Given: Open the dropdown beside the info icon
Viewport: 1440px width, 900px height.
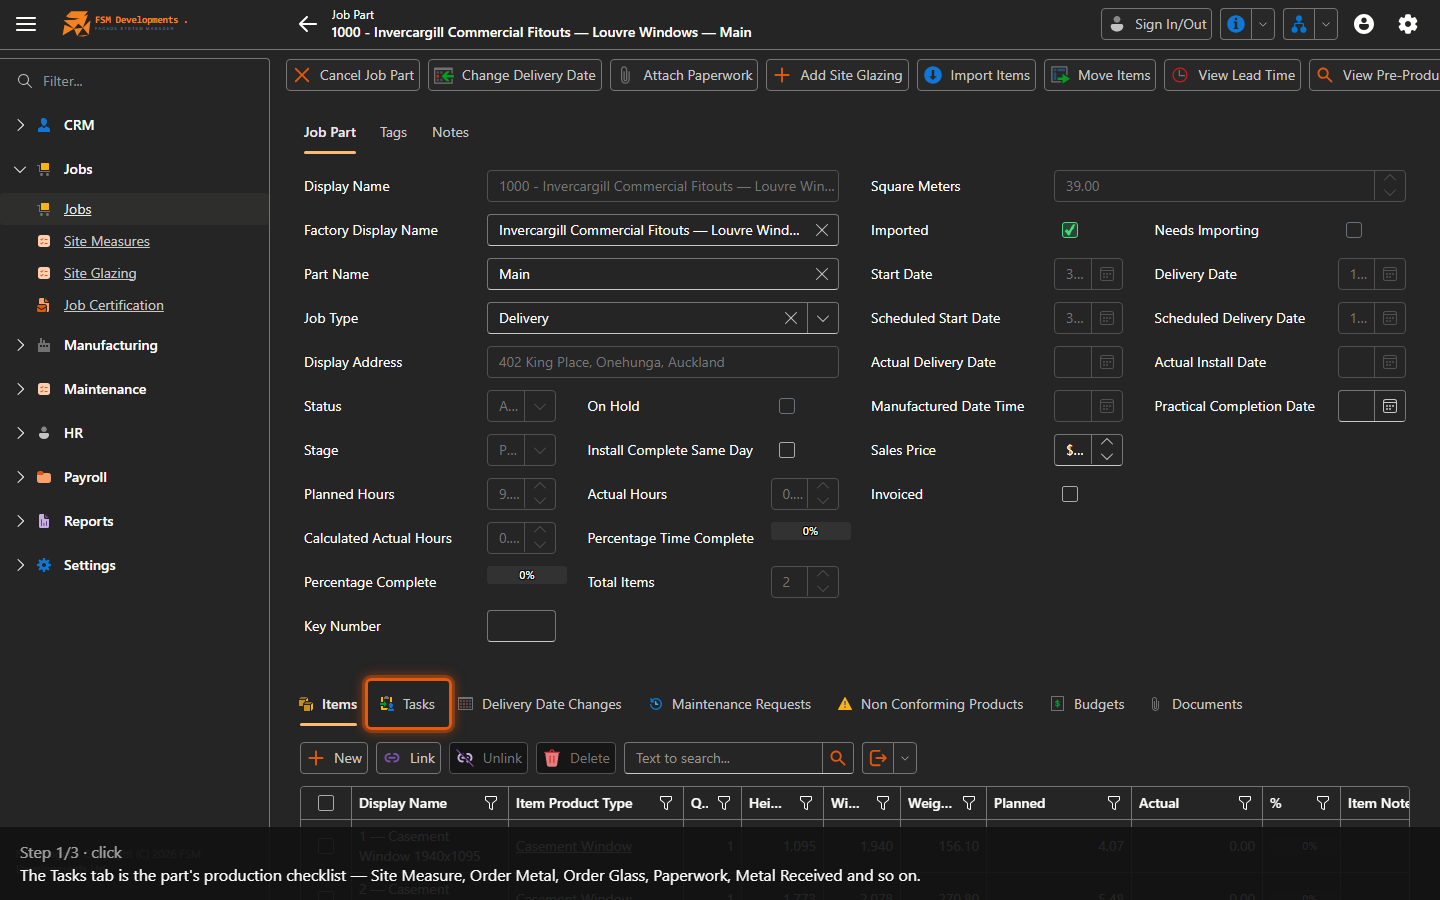Looking at the screenshot, I should [x=1263, y=24].
